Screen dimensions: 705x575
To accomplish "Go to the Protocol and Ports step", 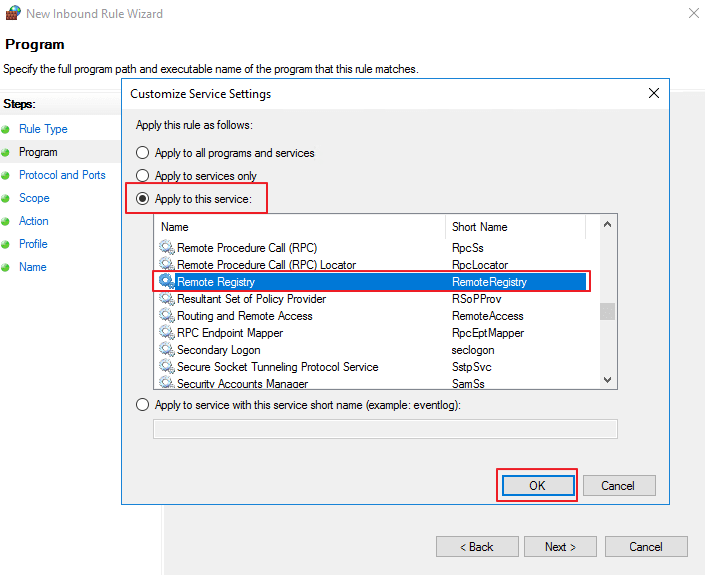I will 62,175.
